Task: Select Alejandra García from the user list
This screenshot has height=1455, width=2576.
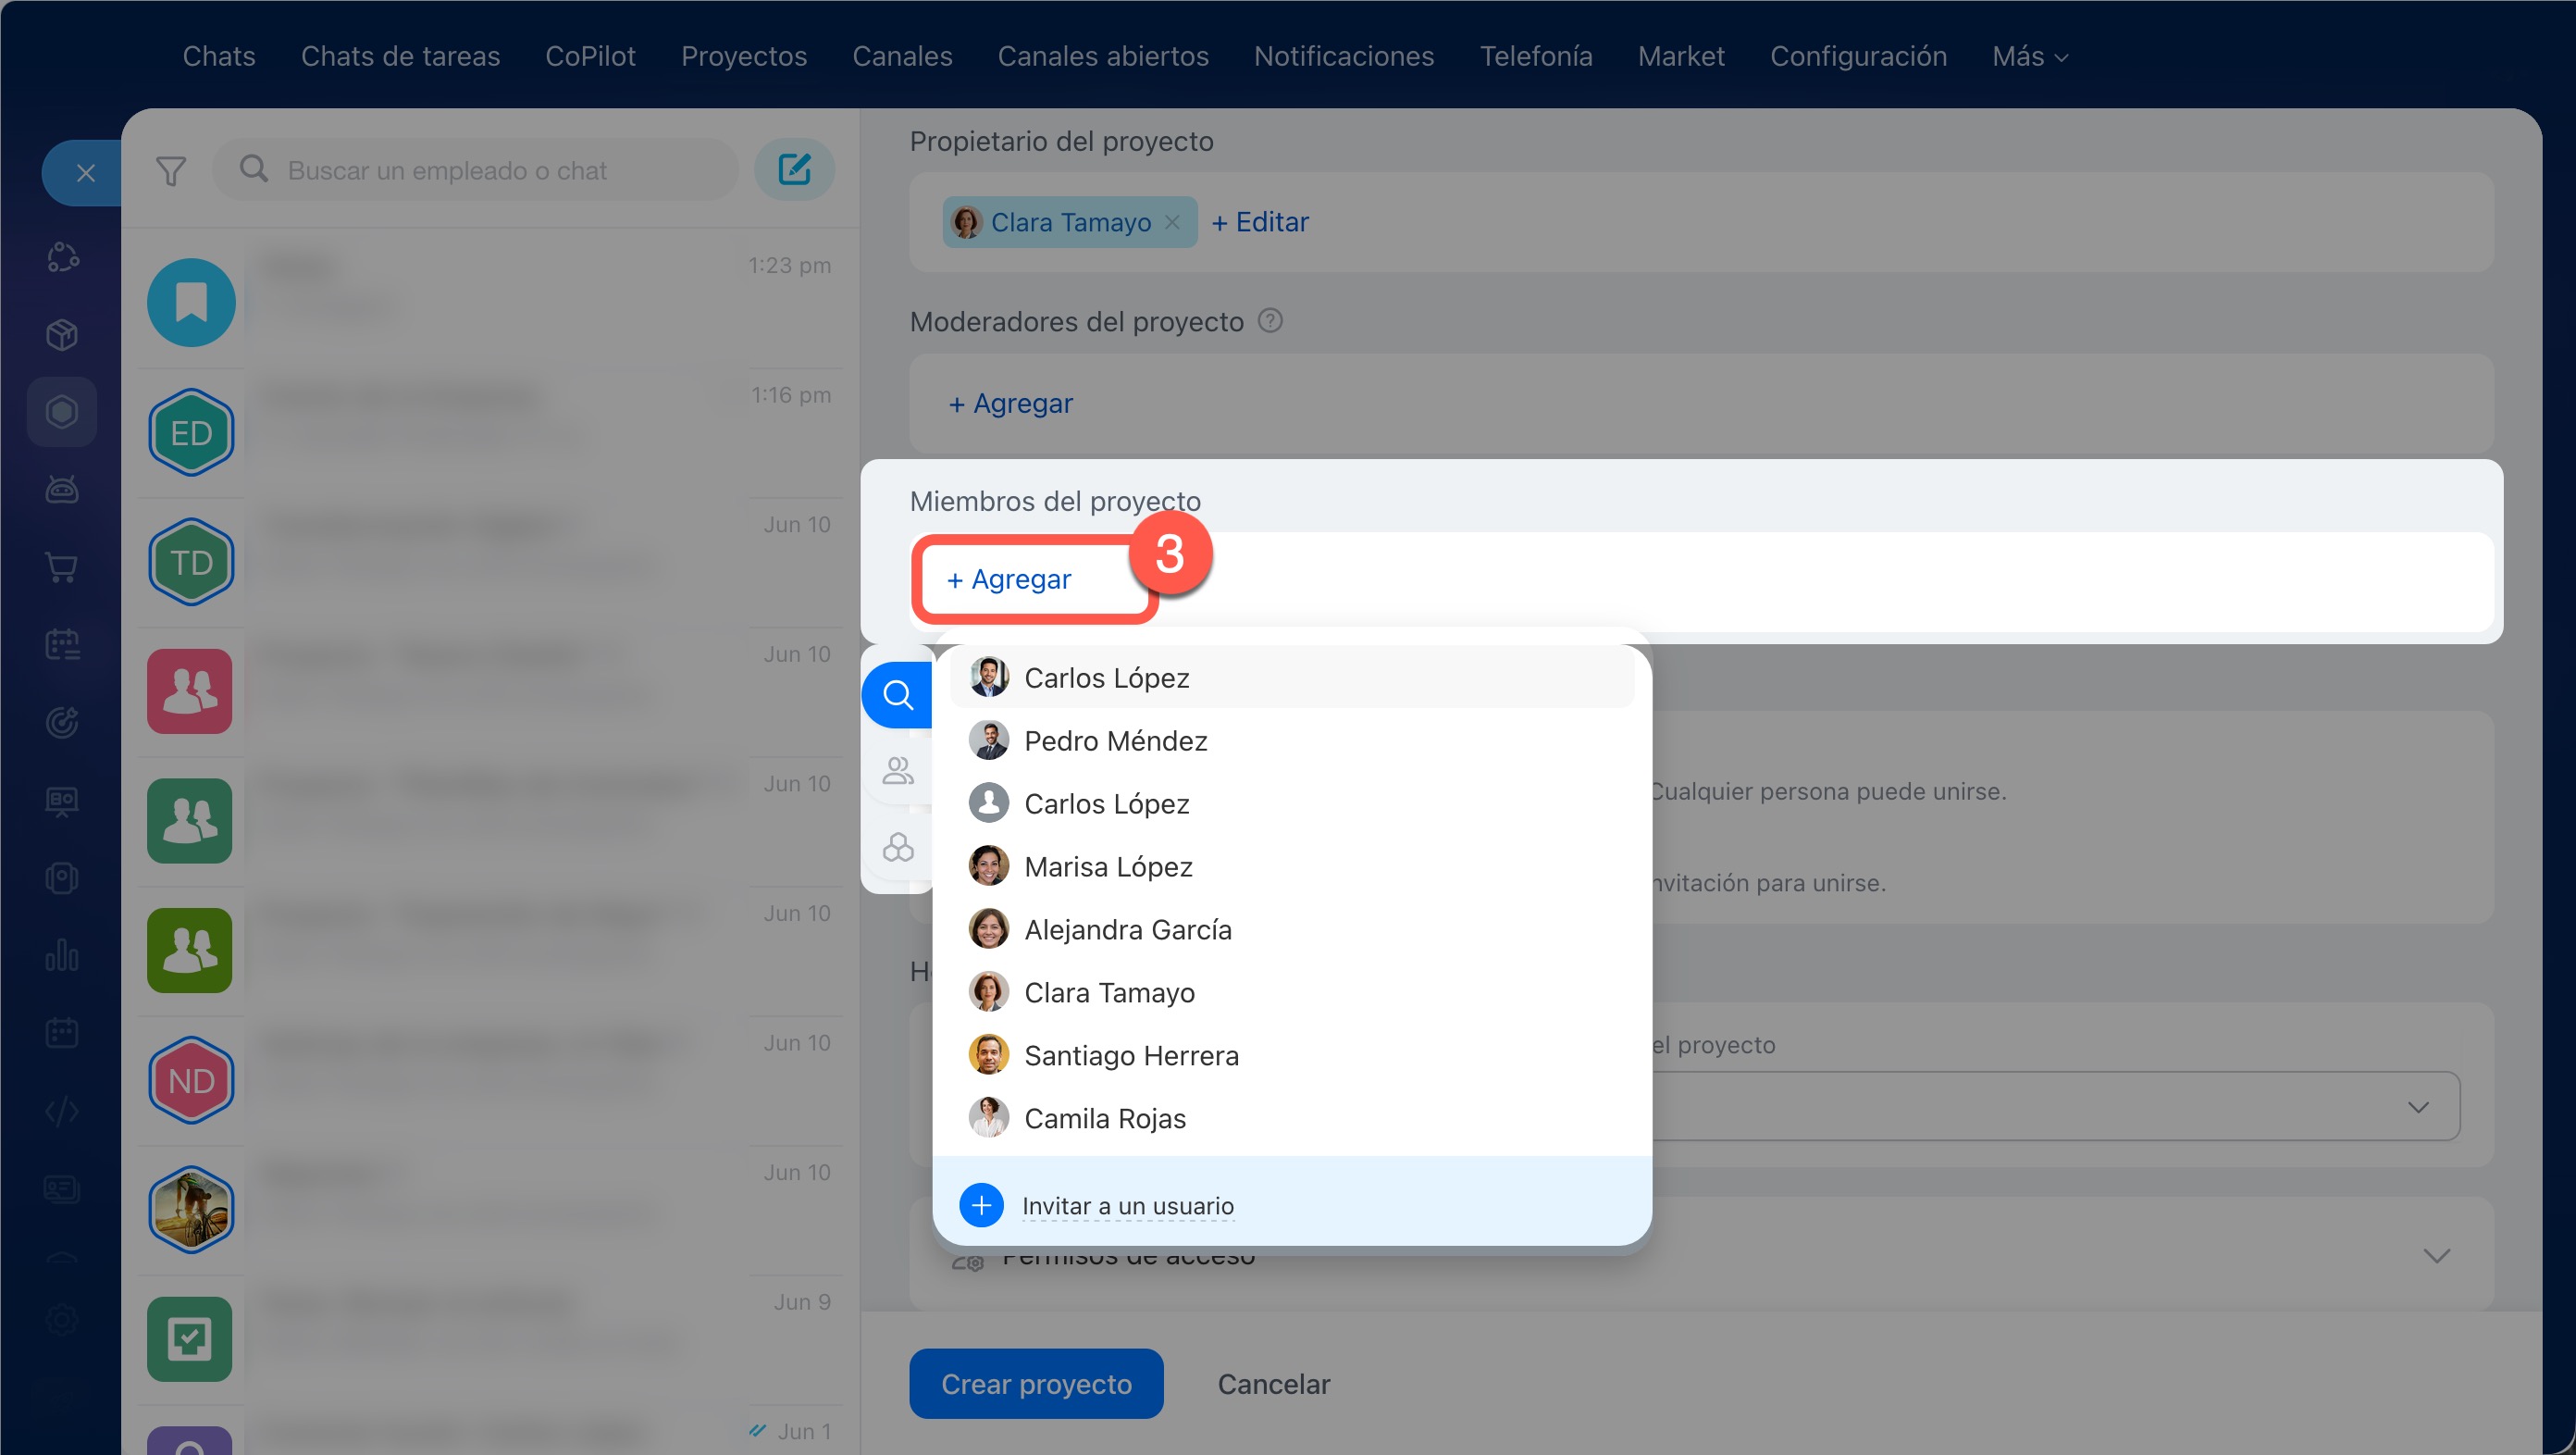Action: tap(1291, 929)
